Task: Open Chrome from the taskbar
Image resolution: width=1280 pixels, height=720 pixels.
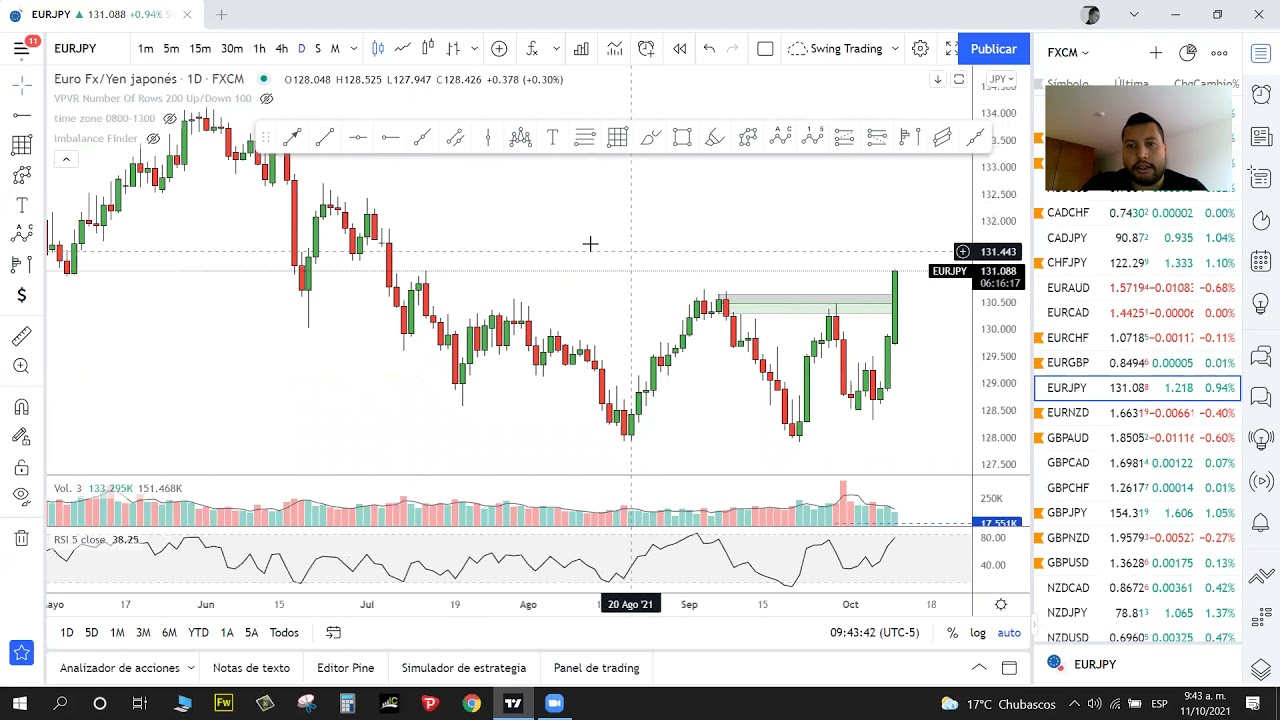Action: click(471, 704)
